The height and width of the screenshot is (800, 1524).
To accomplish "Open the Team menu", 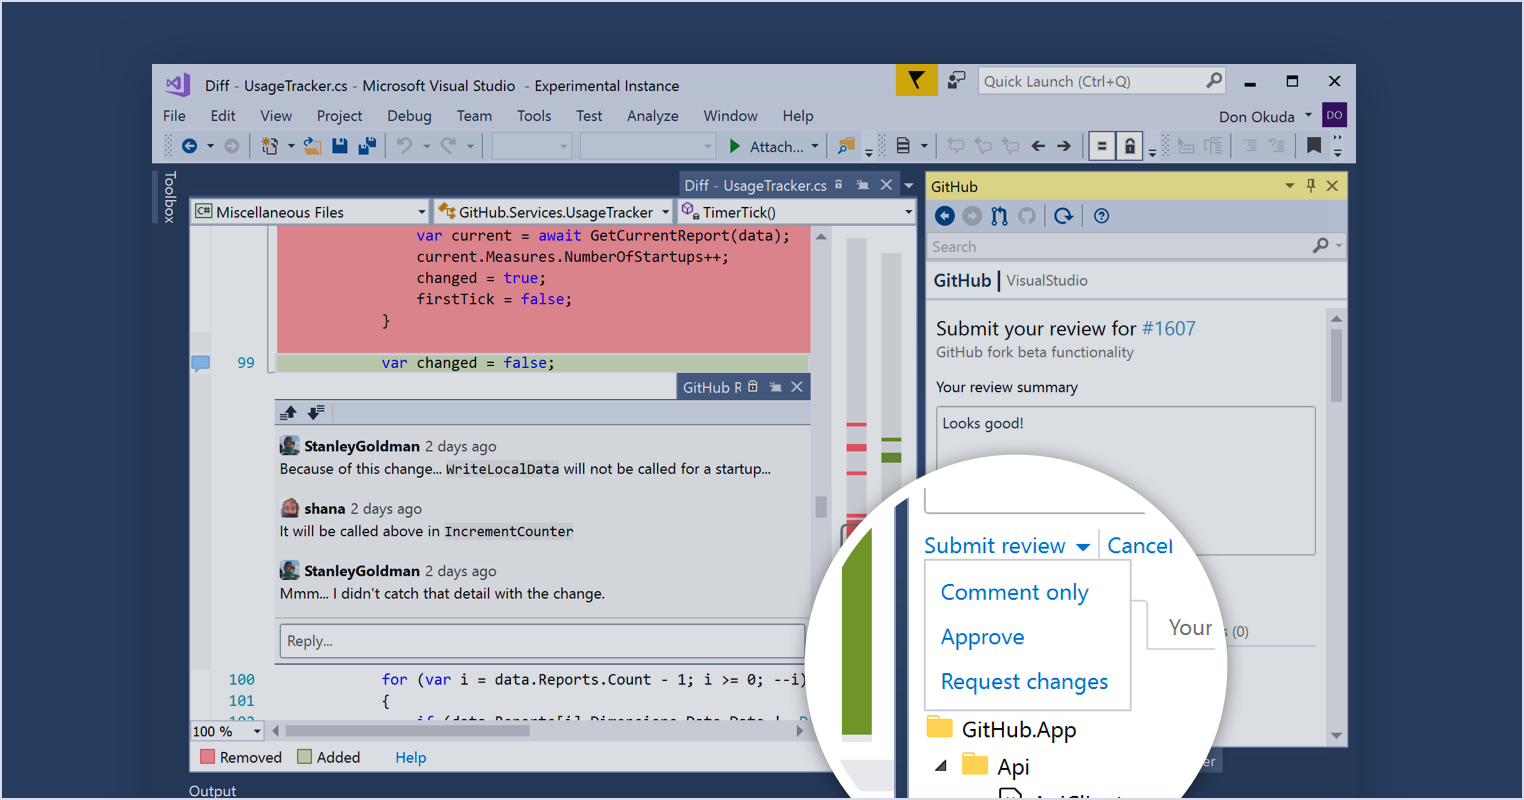I will pyautogui.click(x=474, y=116).
